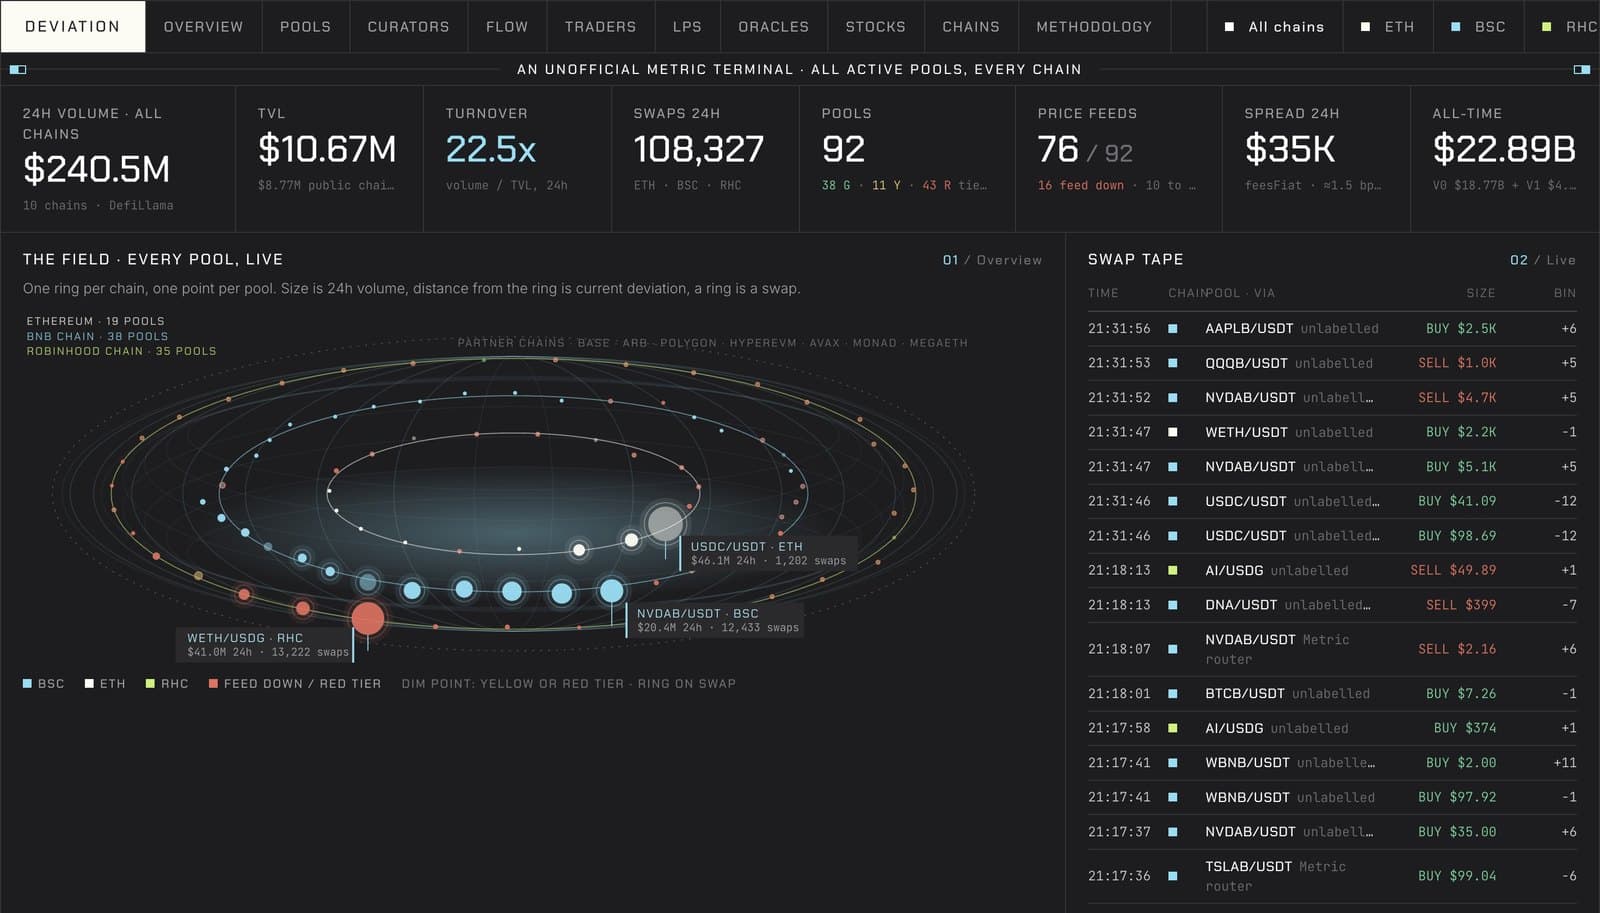Click the 22.5x turnover value

click(x=491, y=149)
